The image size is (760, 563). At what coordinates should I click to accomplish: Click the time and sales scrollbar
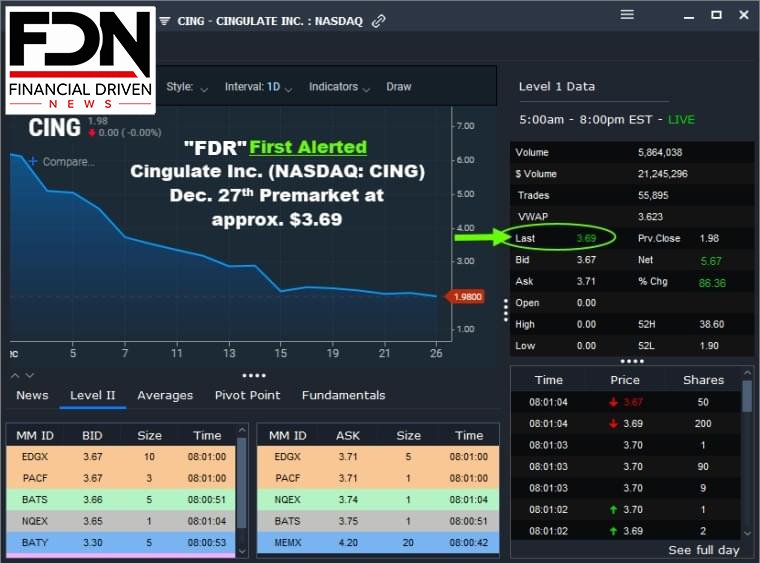[x=747, y=453]
